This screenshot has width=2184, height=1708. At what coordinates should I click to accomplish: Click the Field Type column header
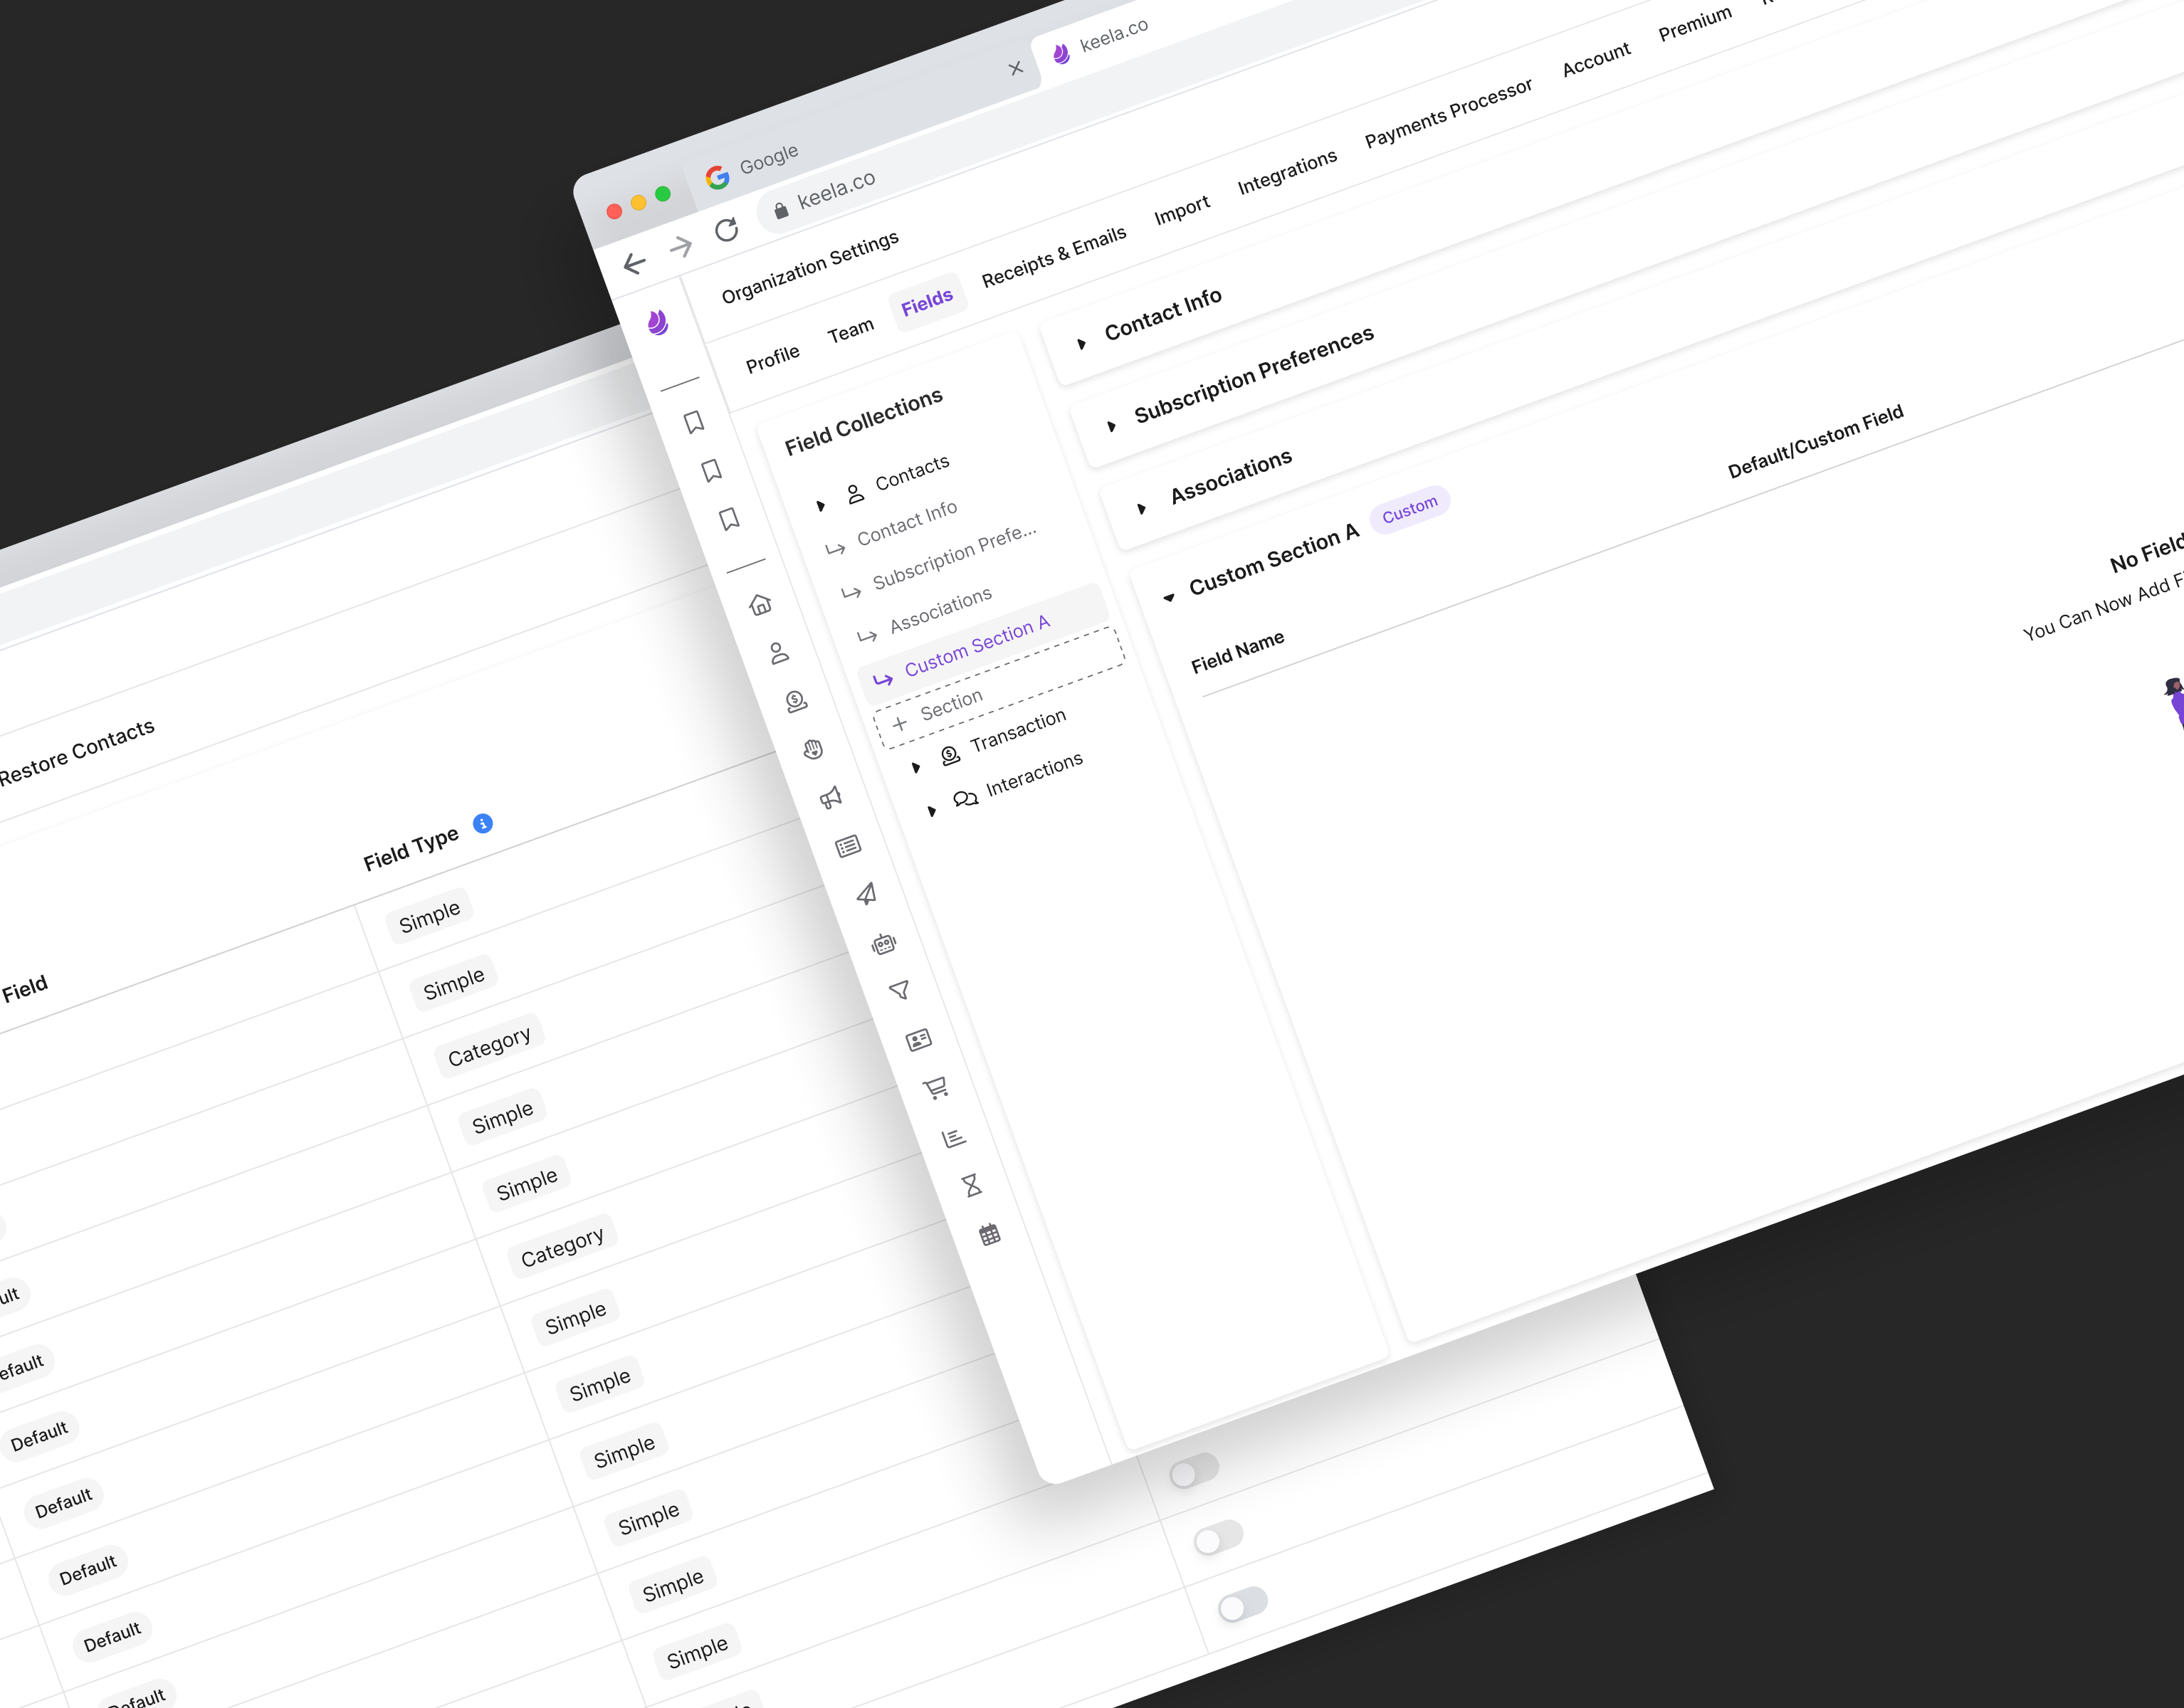(x=411, y=848)
